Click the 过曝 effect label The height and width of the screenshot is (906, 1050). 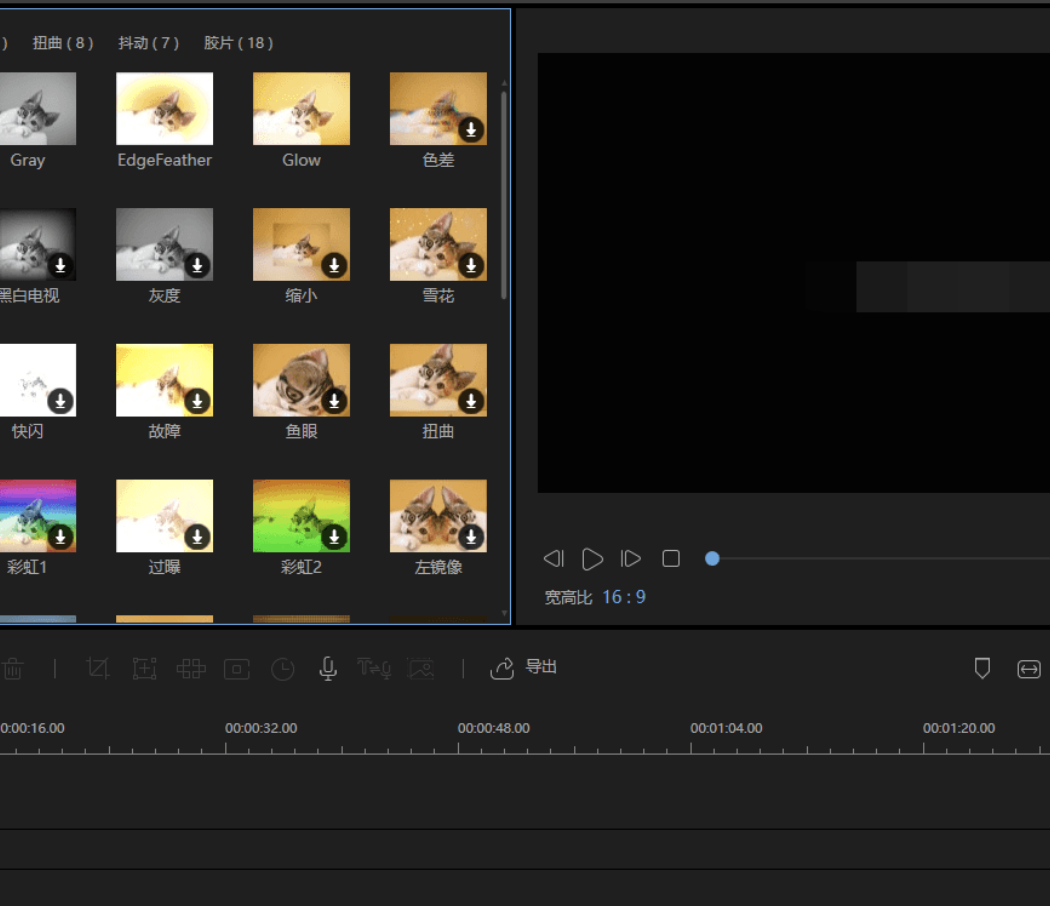pyautogui.click(x=165, y=567)
